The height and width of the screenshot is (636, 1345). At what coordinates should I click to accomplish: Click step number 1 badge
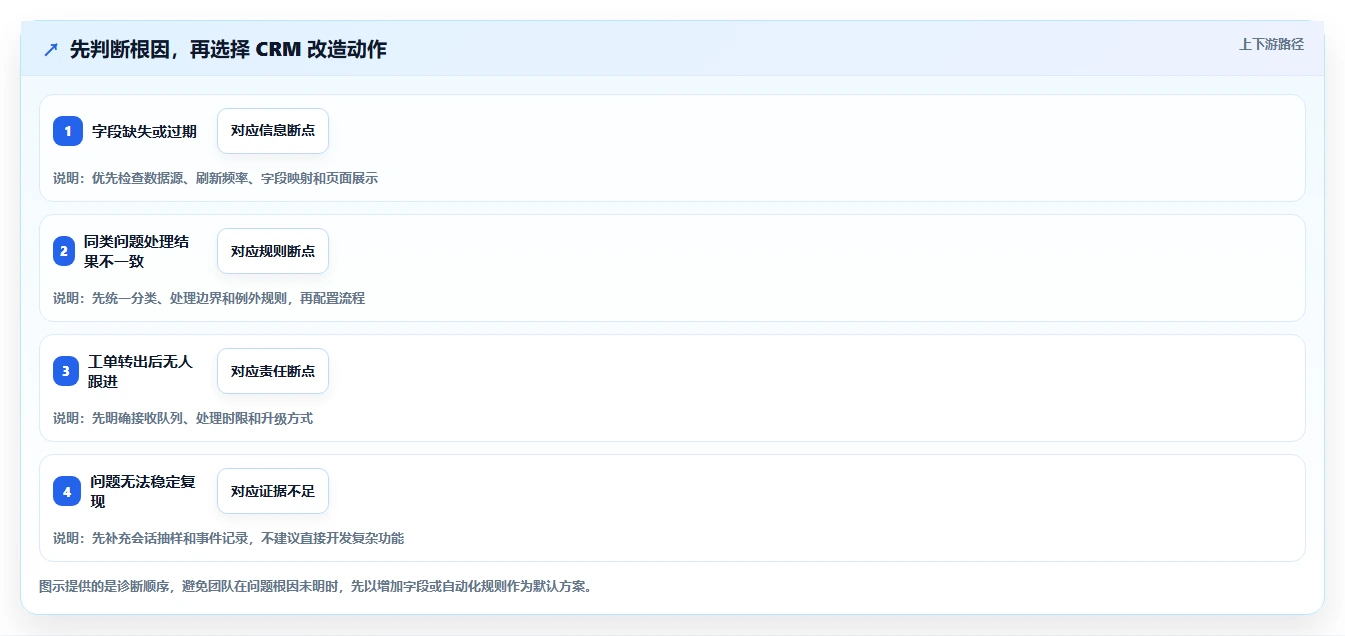click(68, 131)
